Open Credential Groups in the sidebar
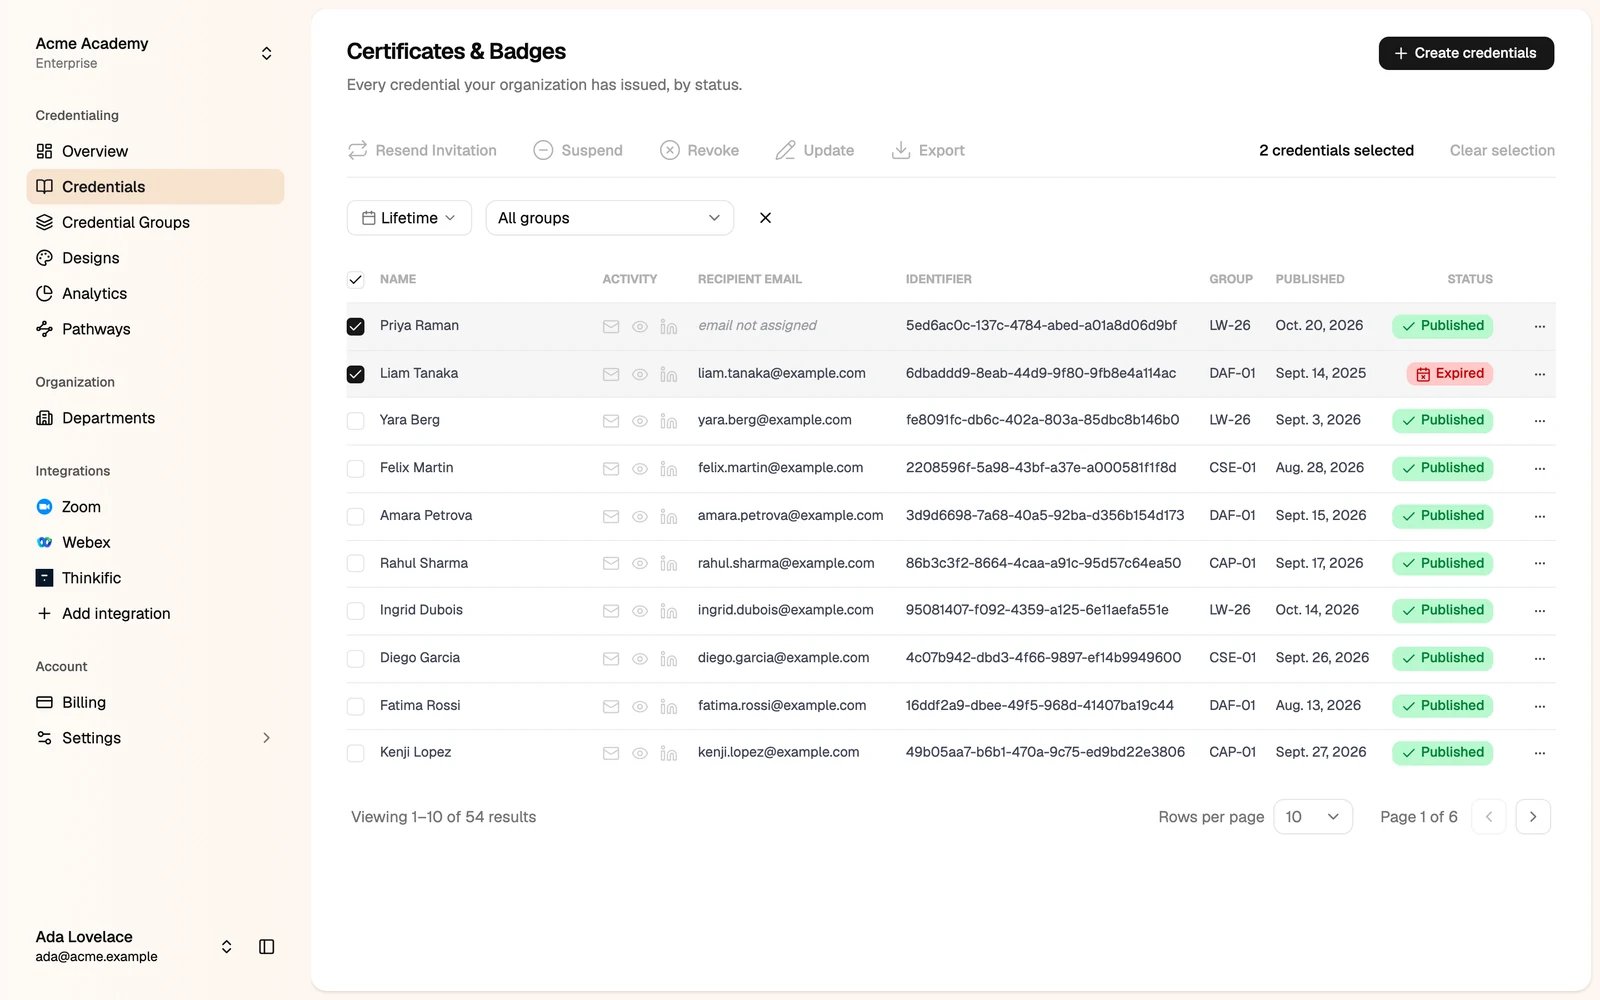The image size is (1600, 1000). 155,222
